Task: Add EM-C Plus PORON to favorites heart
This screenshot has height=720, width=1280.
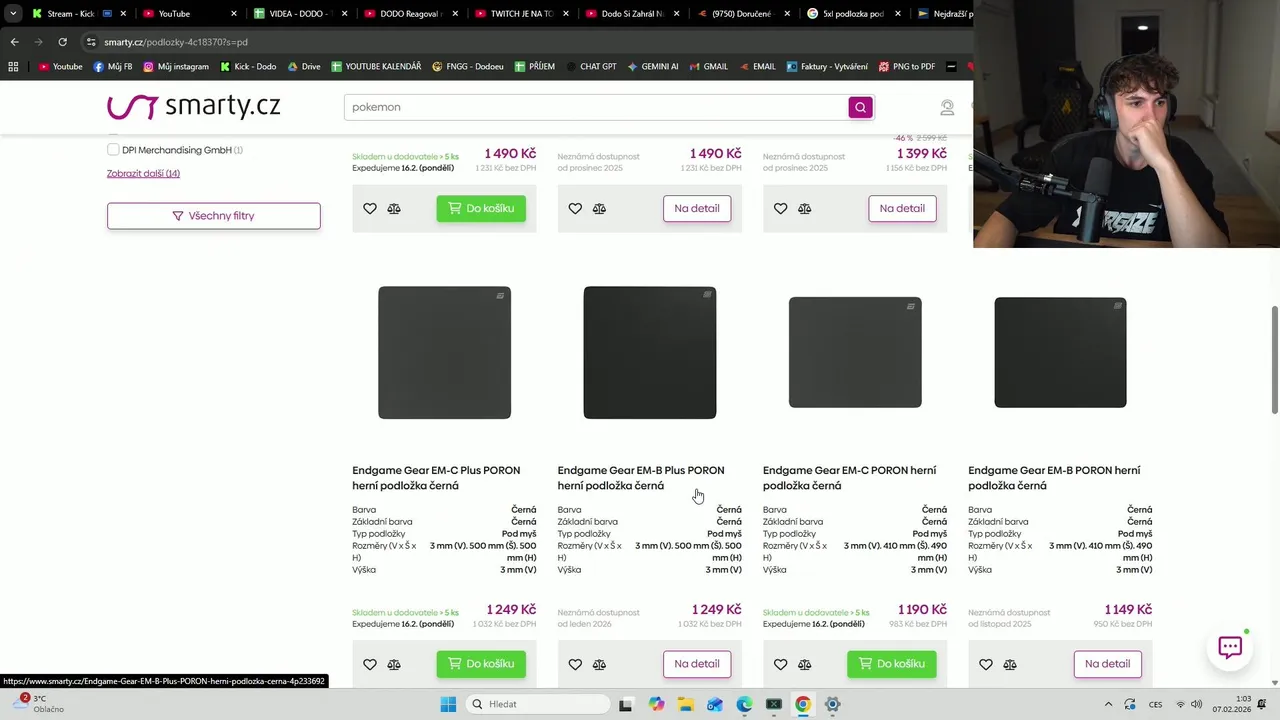Action: 370,664
